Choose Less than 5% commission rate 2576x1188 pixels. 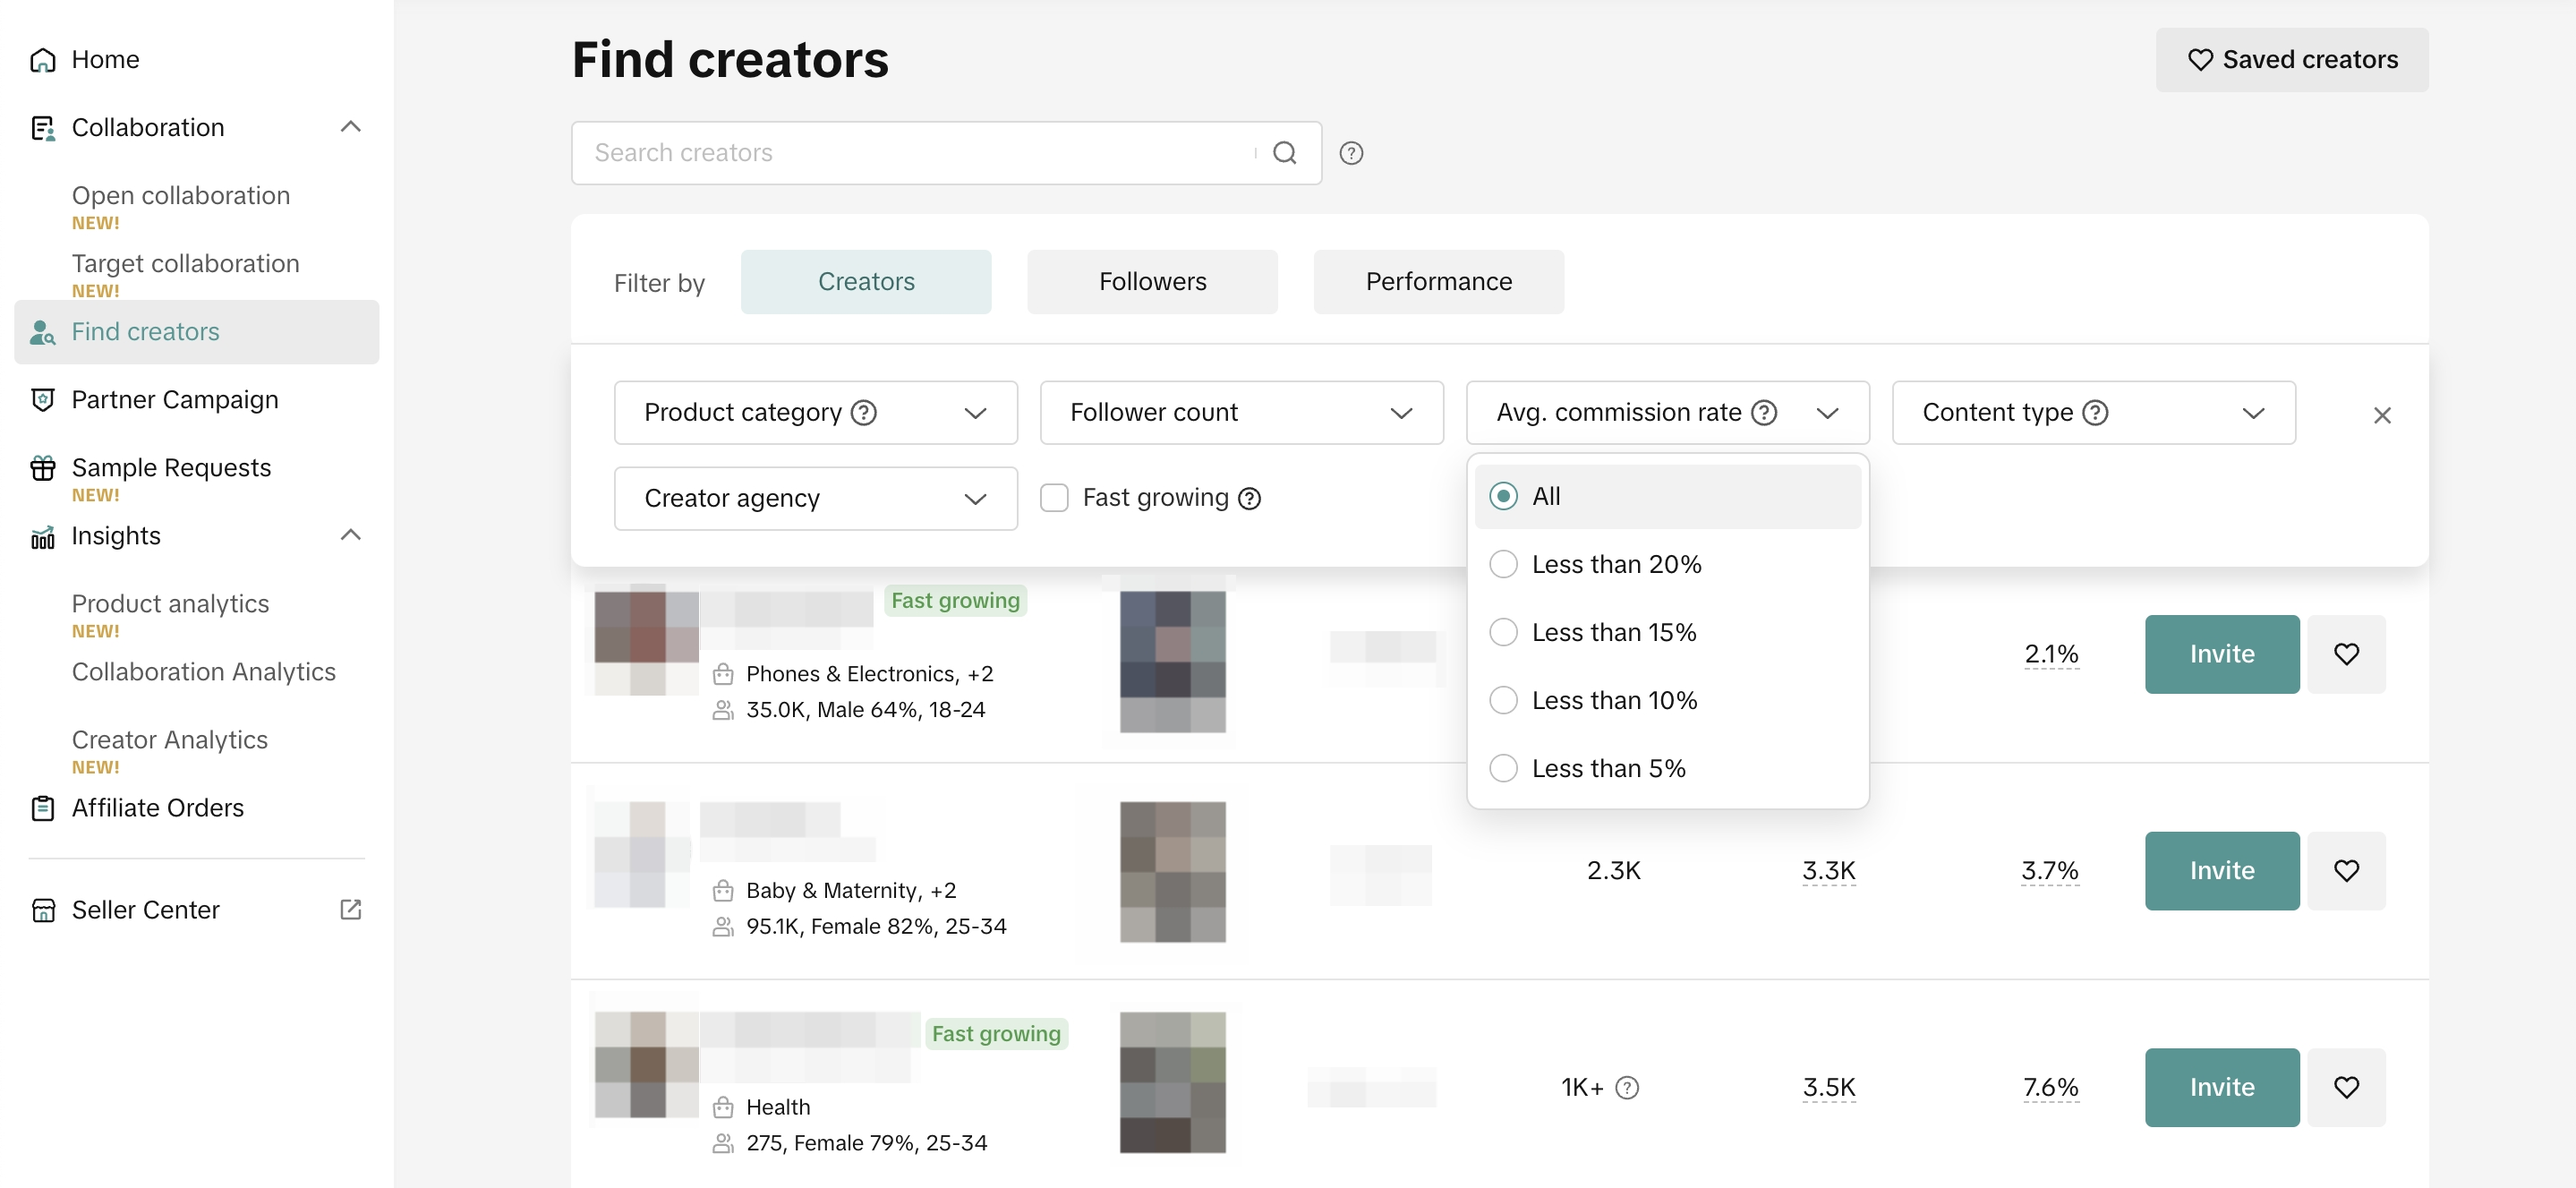click(1503, 768)
